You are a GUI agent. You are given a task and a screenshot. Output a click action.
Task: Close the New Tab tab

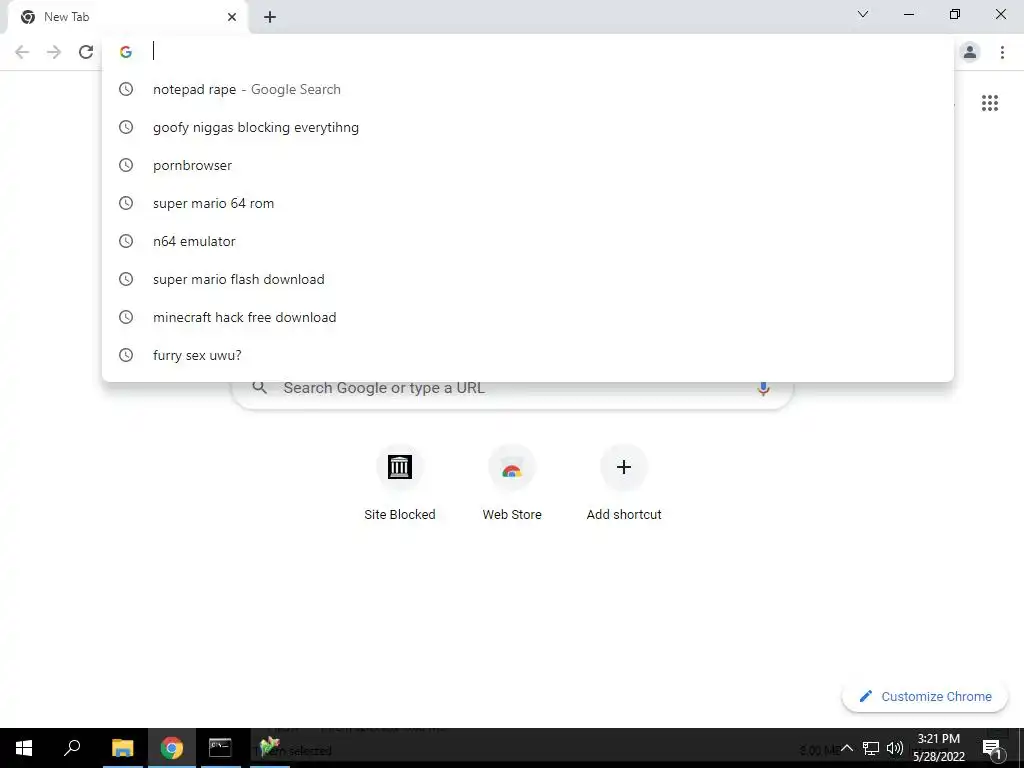point(232,17)
